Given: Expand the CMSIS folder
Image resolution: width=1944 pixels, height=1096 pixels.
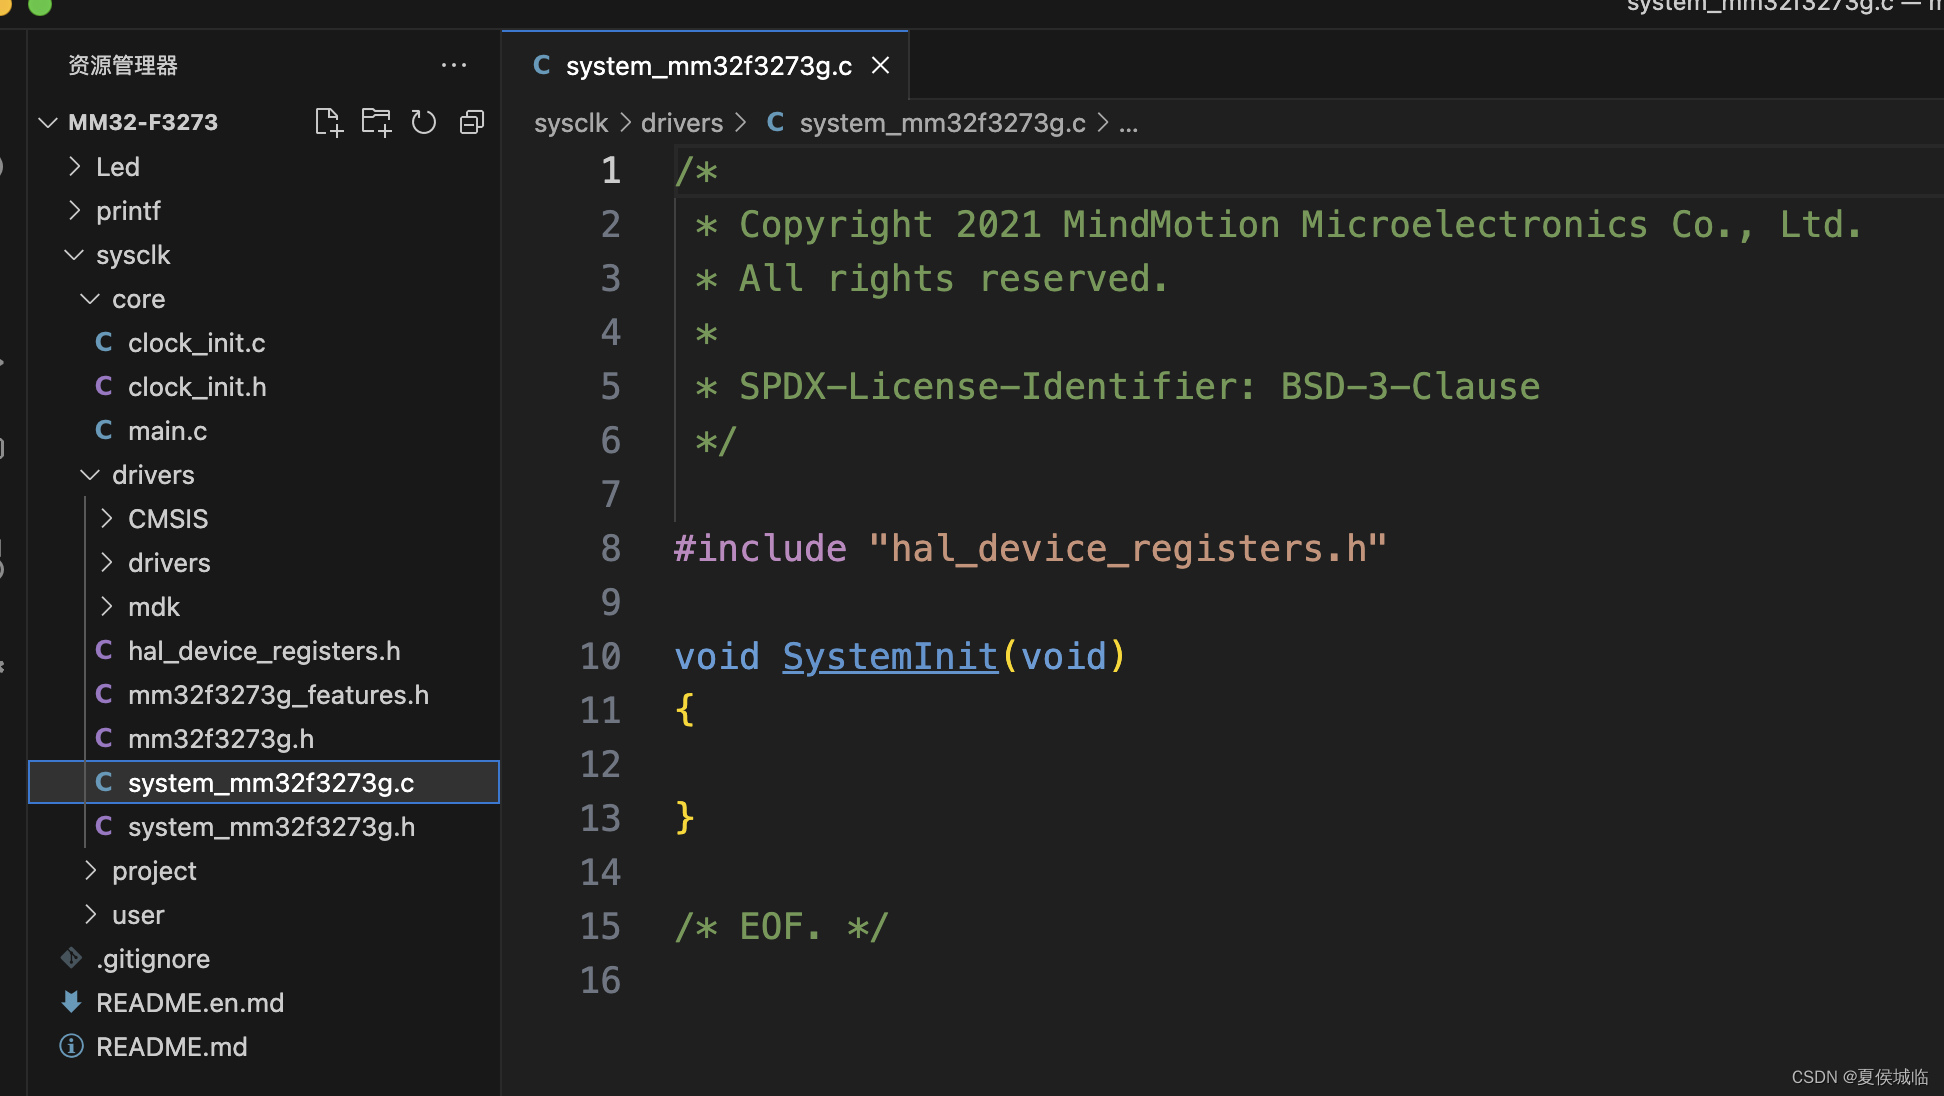Looking at the screenshot, I should coord(107,518).
